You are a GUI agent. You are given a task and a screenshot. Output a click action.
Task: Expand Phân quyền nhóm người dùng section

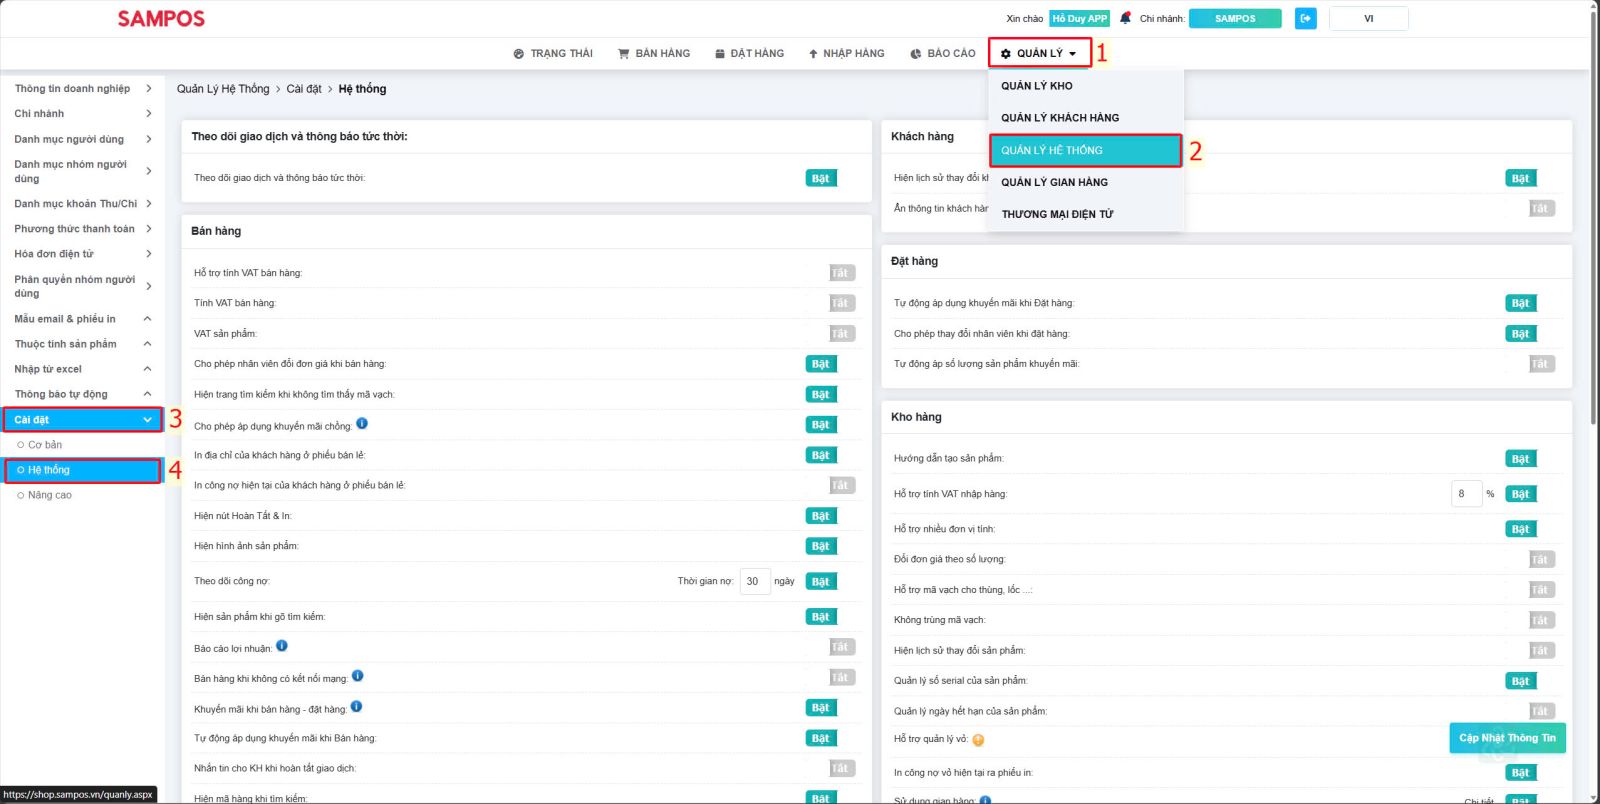tap(83, 286)
